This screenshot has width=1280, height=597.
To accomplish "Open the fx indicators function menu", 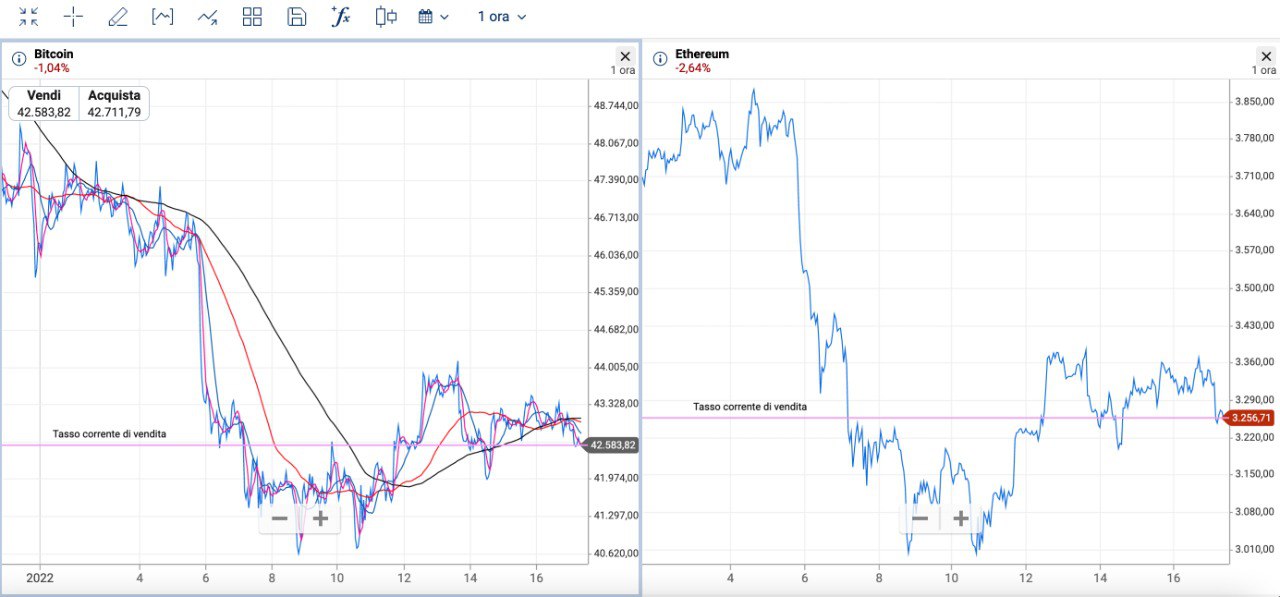I will click(340, 17).
